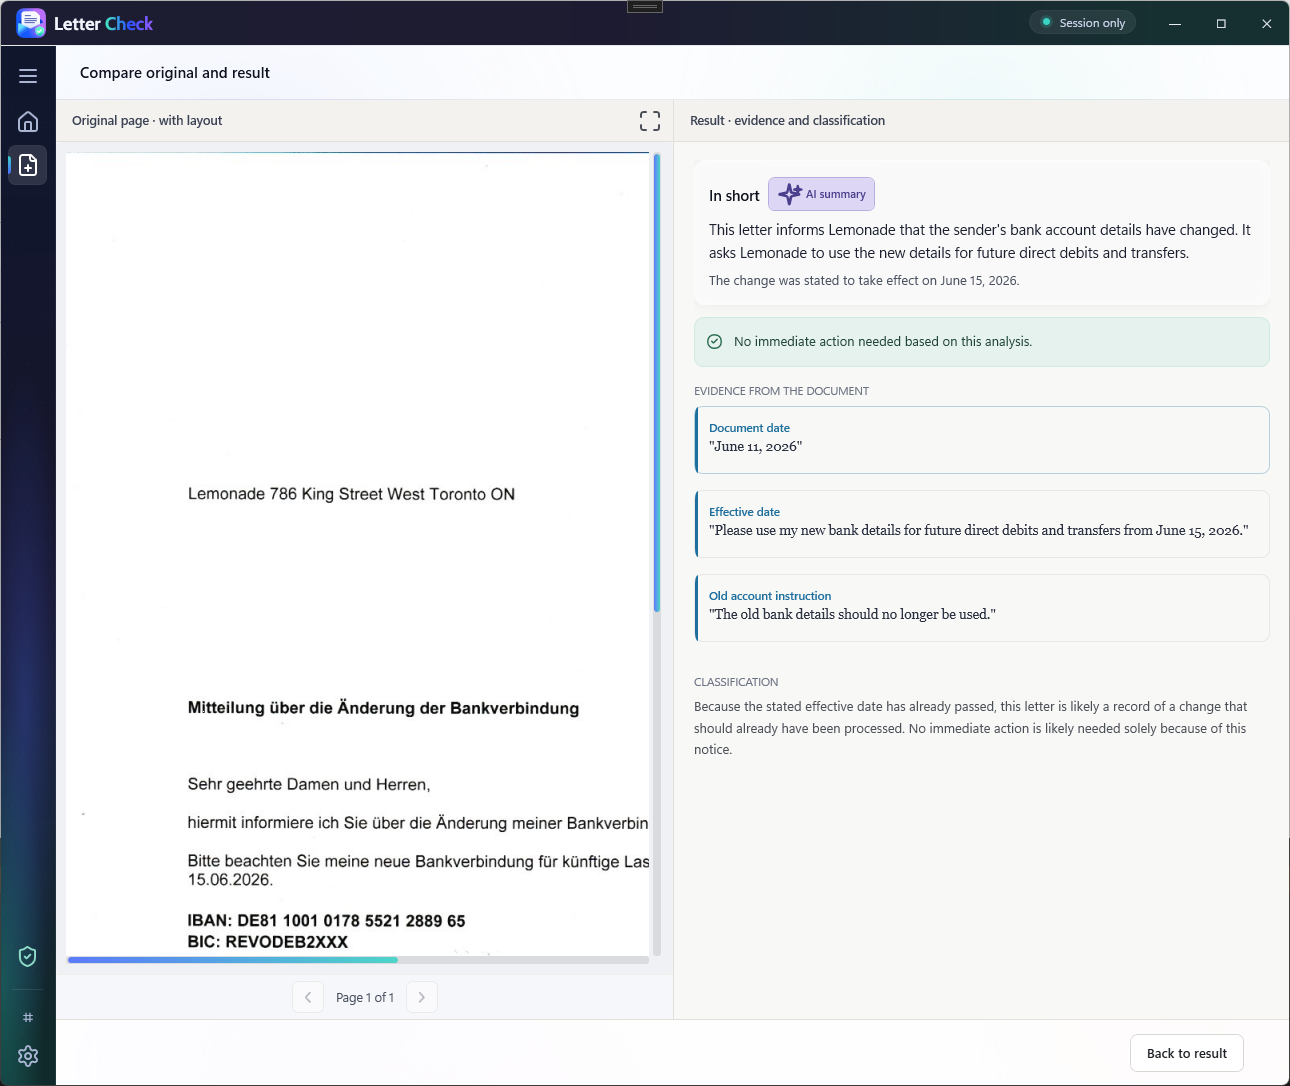The width and height of the screenshot is (1290, 1086).
Task: Click the heading Mitteilung über die Änderung der Bankverbindung
Action: click(x=383, y=708)
